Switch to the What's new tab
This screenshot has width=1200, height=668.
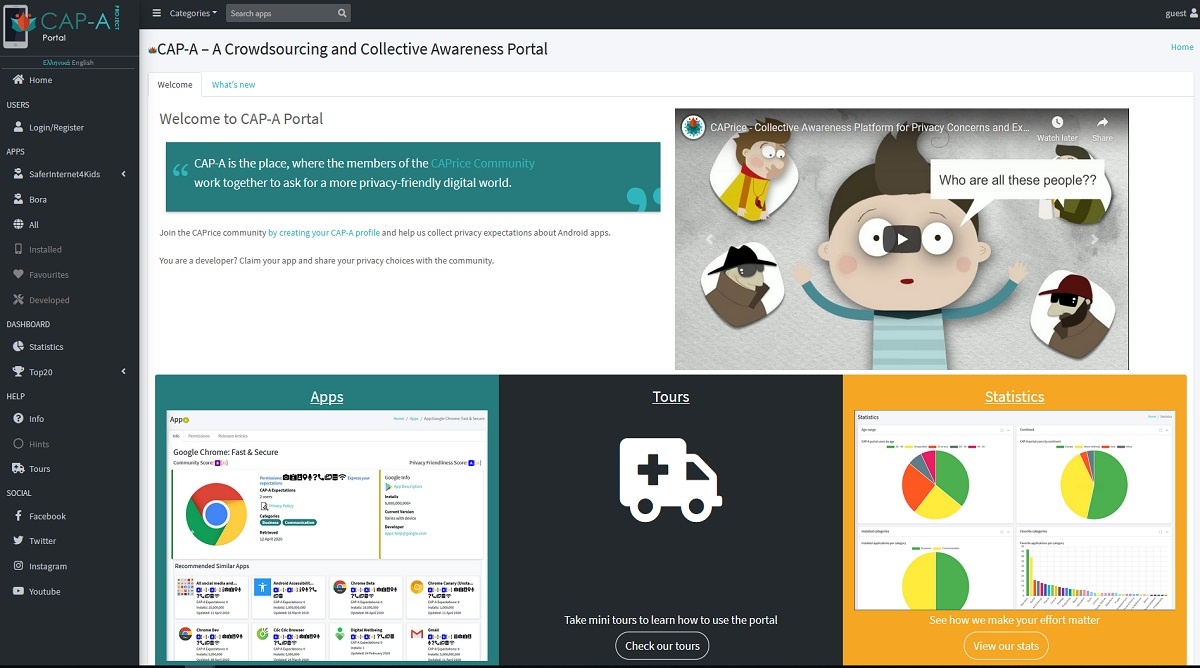click(x=233, y=85)
